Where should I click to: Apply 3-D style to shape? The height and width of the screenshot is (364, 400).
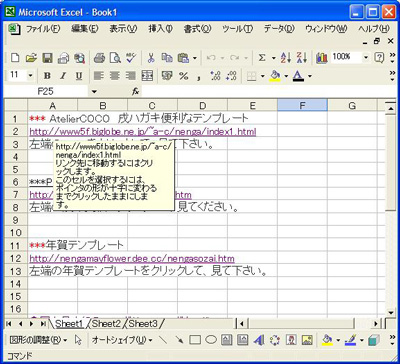tap(373, 340)
